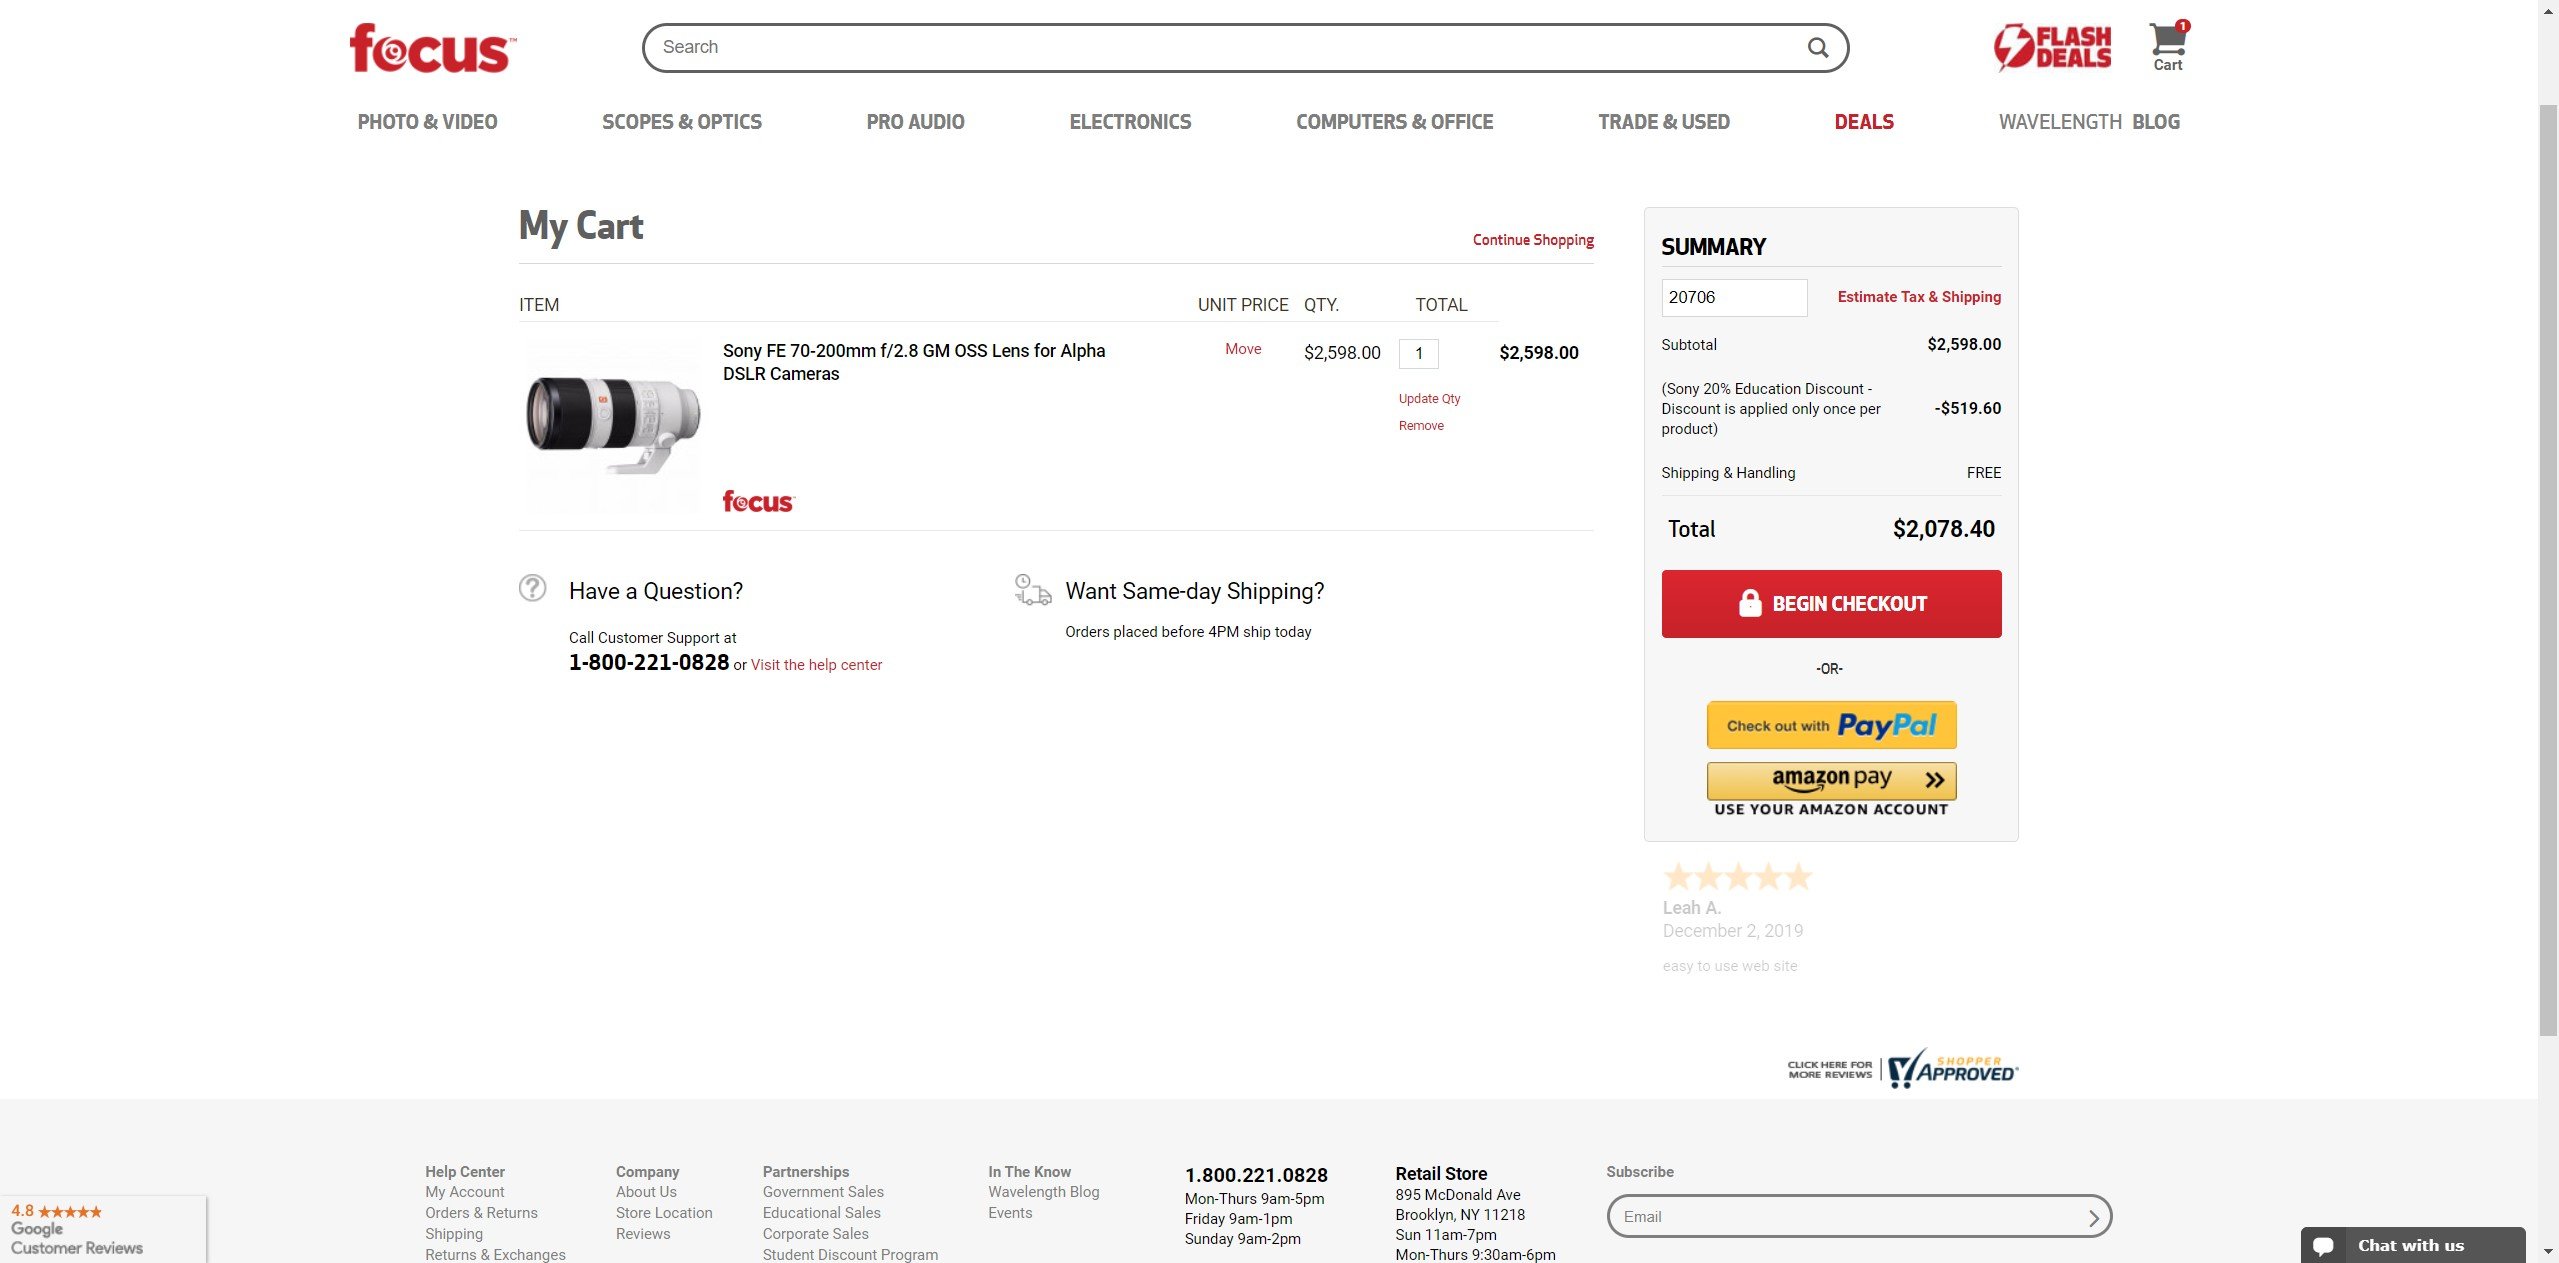This screenshot has height=1263, width=2559.
Task: Open Events footer link
Action: [1010, 1213]
